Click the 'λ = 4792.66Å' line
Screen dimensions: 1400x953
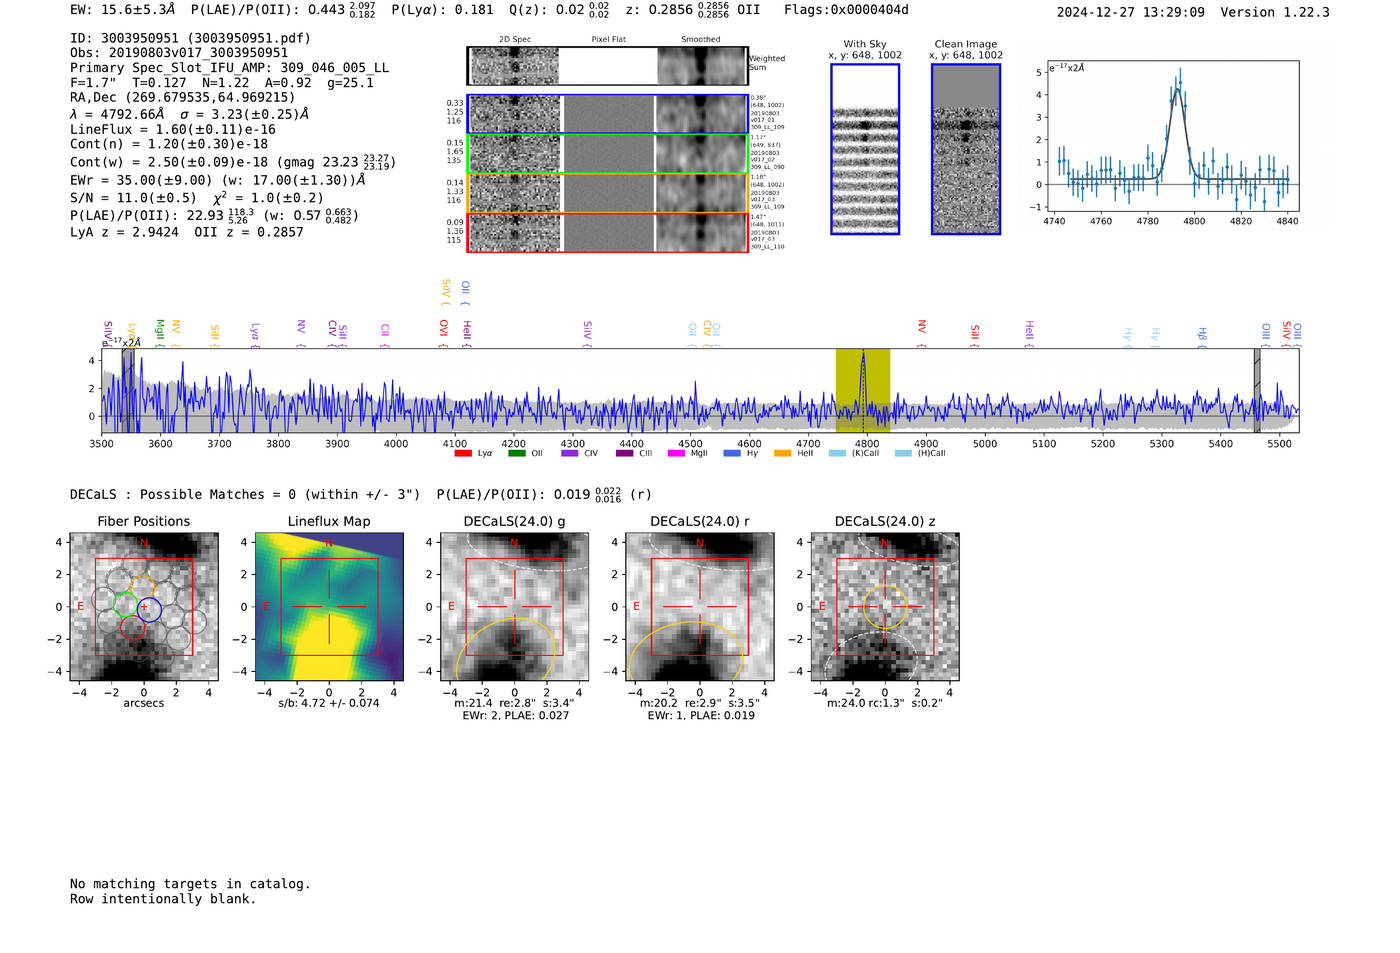click(190, 114)
